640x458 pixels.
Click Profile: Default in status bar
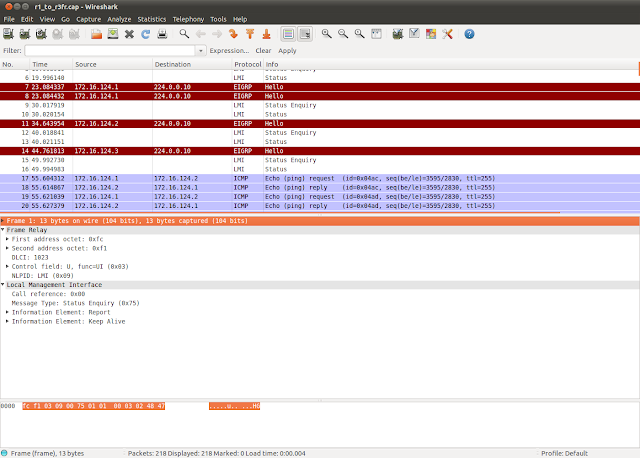(x=564, y=454)
